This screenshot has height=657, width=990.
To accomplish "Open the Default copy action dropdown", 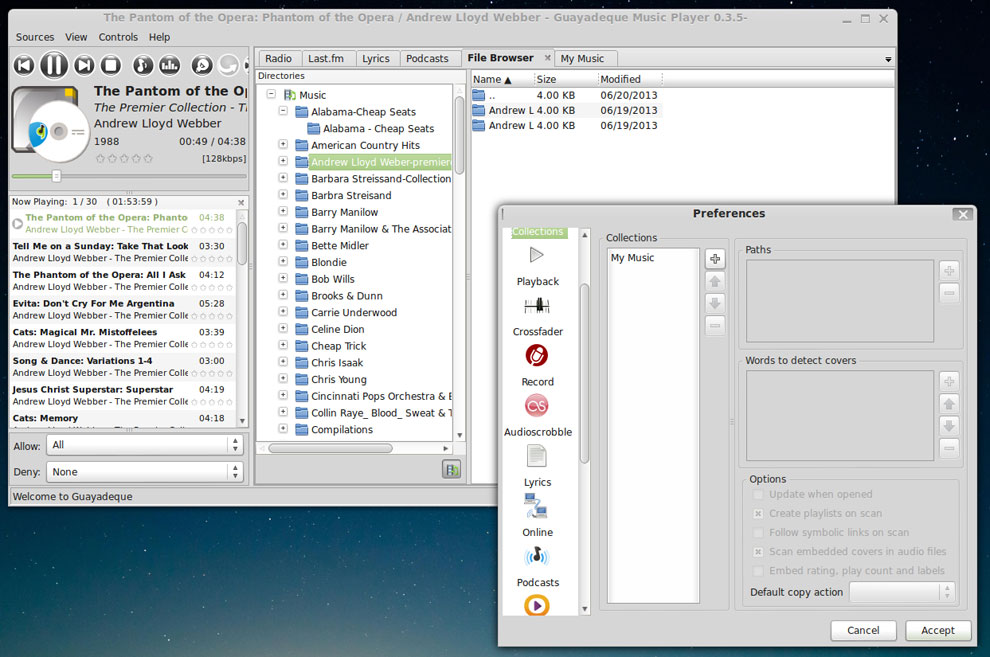I will coord(902,592).
